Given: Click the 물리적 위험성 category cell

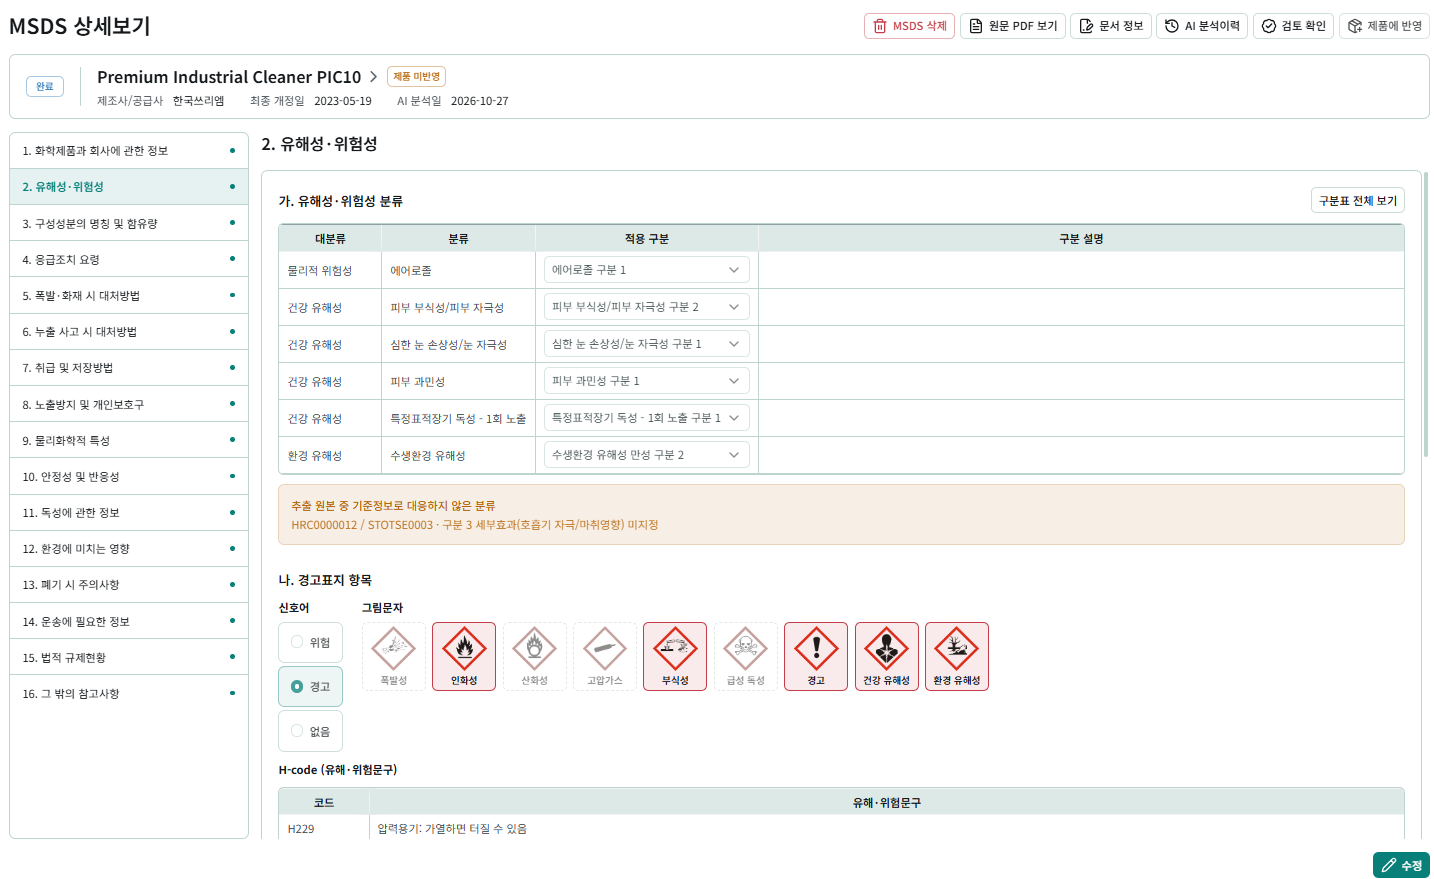Looking at the screenshot, I should [330, 270].
